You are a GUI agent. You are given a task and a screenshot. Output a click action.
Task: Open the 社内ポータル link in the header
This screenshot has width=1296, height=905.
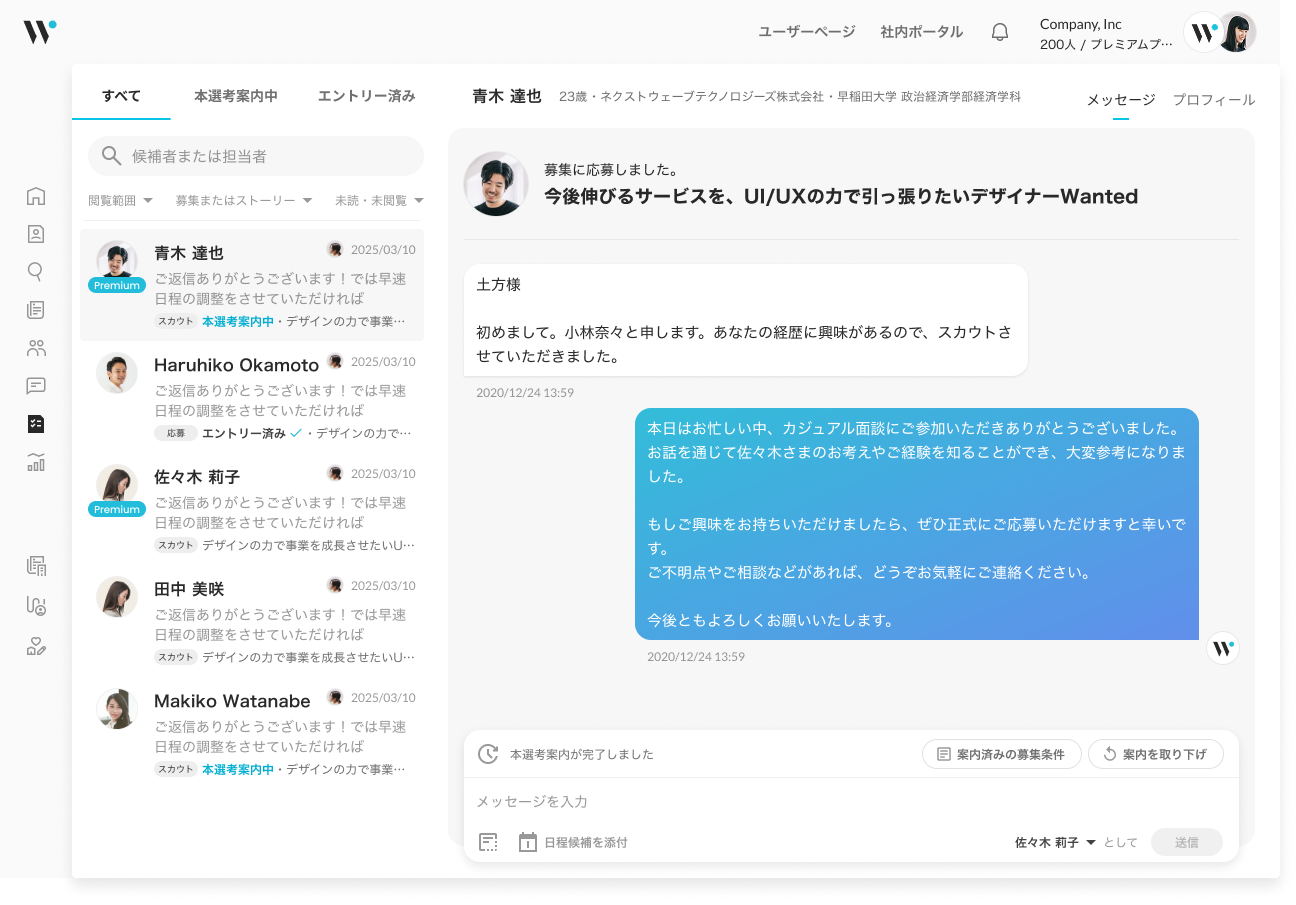click(x=921, y=32)
